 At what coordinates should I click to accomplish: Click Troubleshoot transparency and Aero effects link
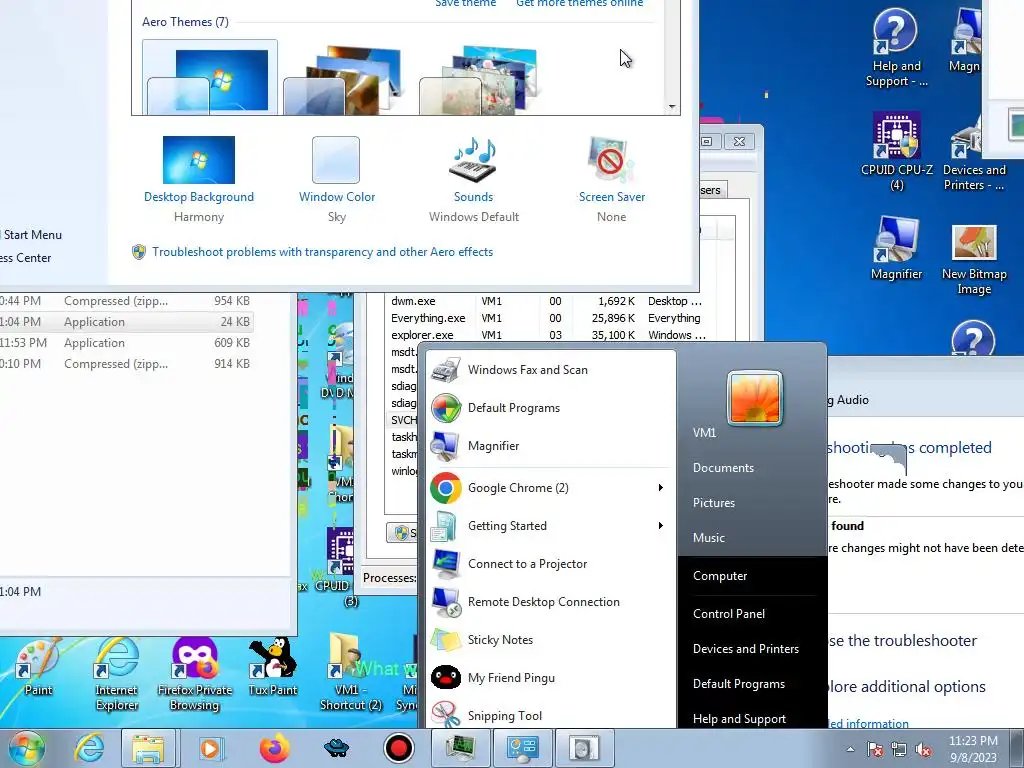(322, 252)
